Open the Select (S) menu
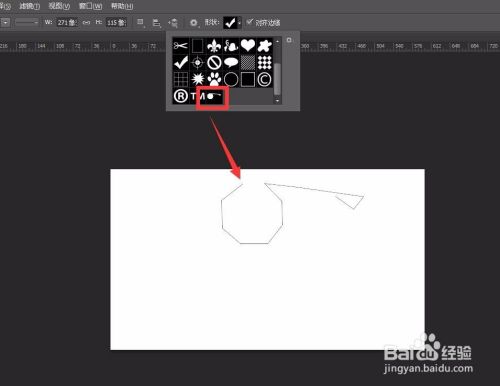 (x=5, y=6)
